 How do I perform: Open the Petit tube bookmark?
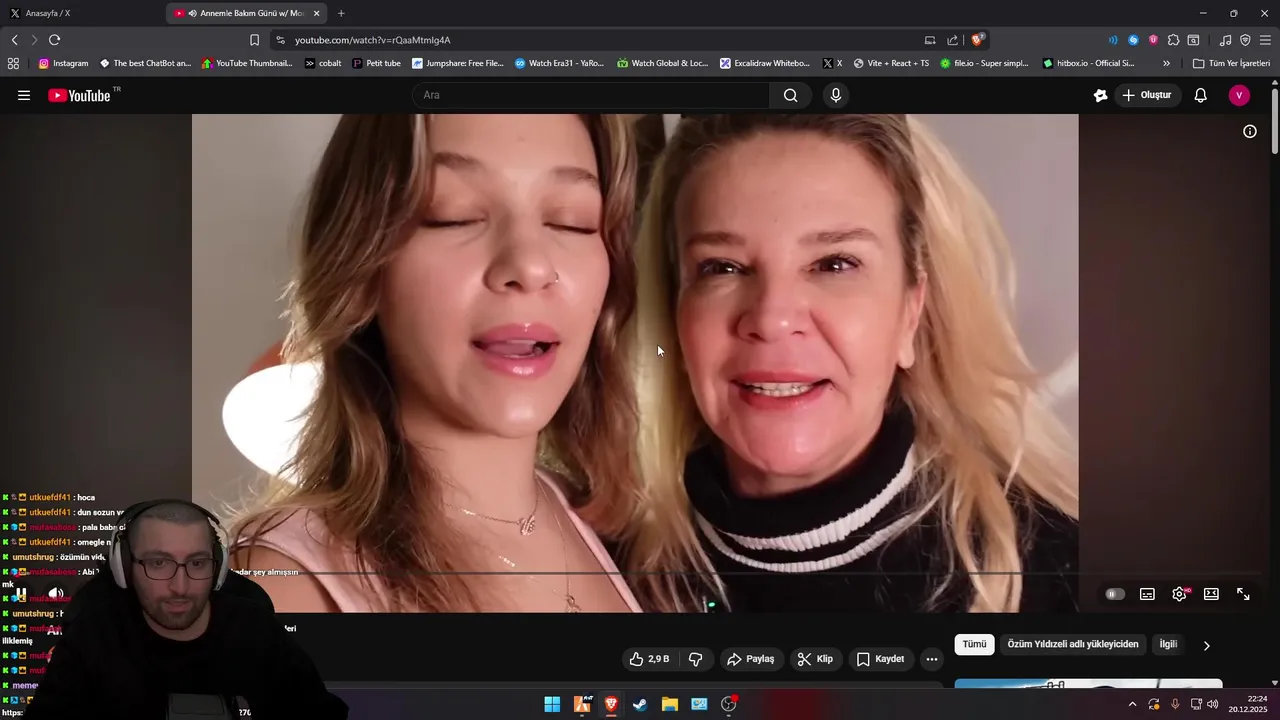click(376, 63)
